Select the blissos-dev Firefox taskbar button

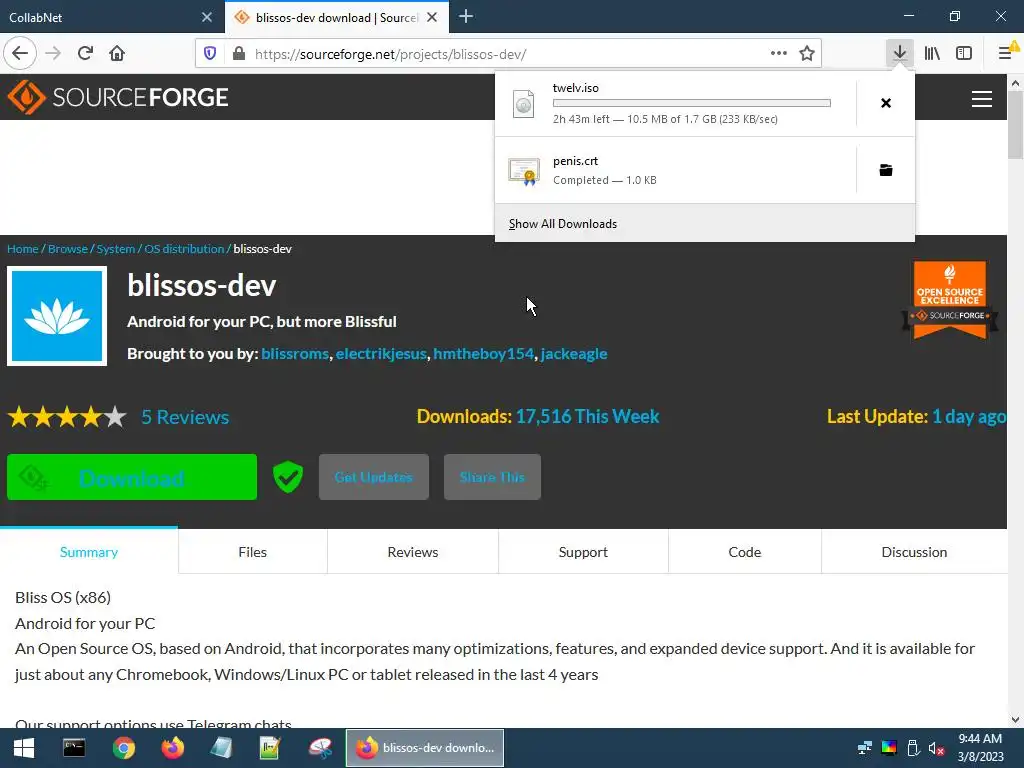click(x=425, y=748)
